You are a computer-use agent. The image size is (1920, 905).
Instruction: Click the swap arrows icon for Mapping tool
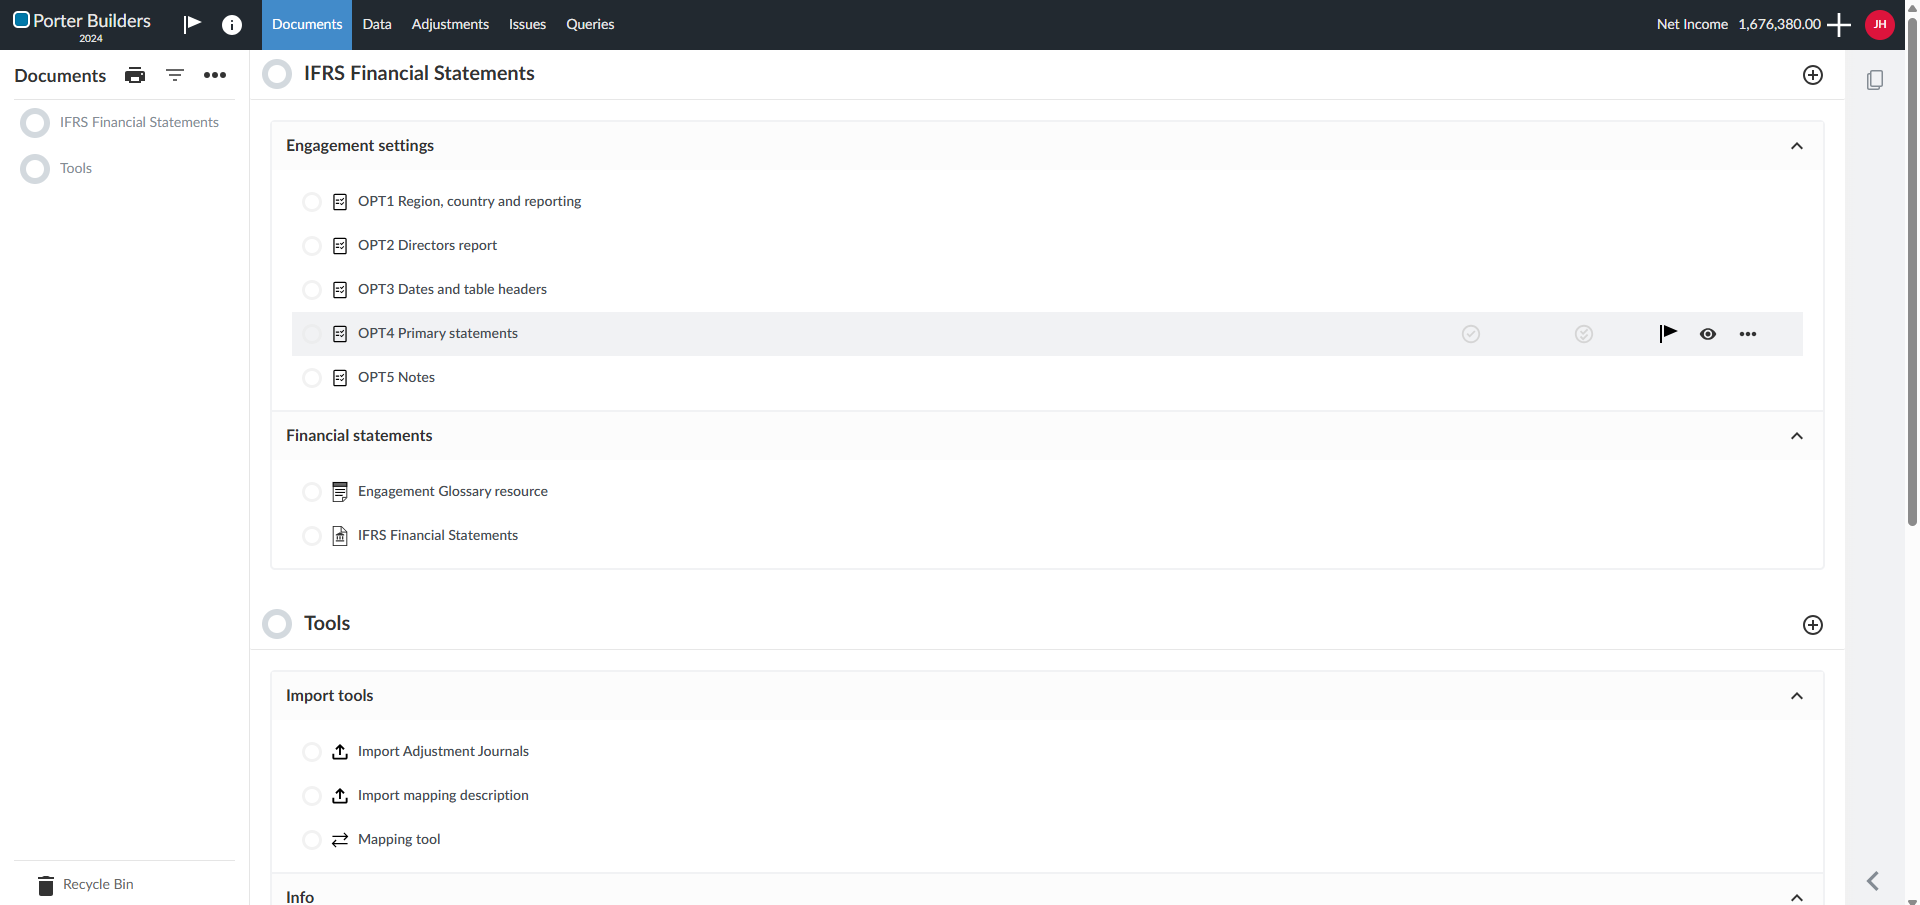340,840
